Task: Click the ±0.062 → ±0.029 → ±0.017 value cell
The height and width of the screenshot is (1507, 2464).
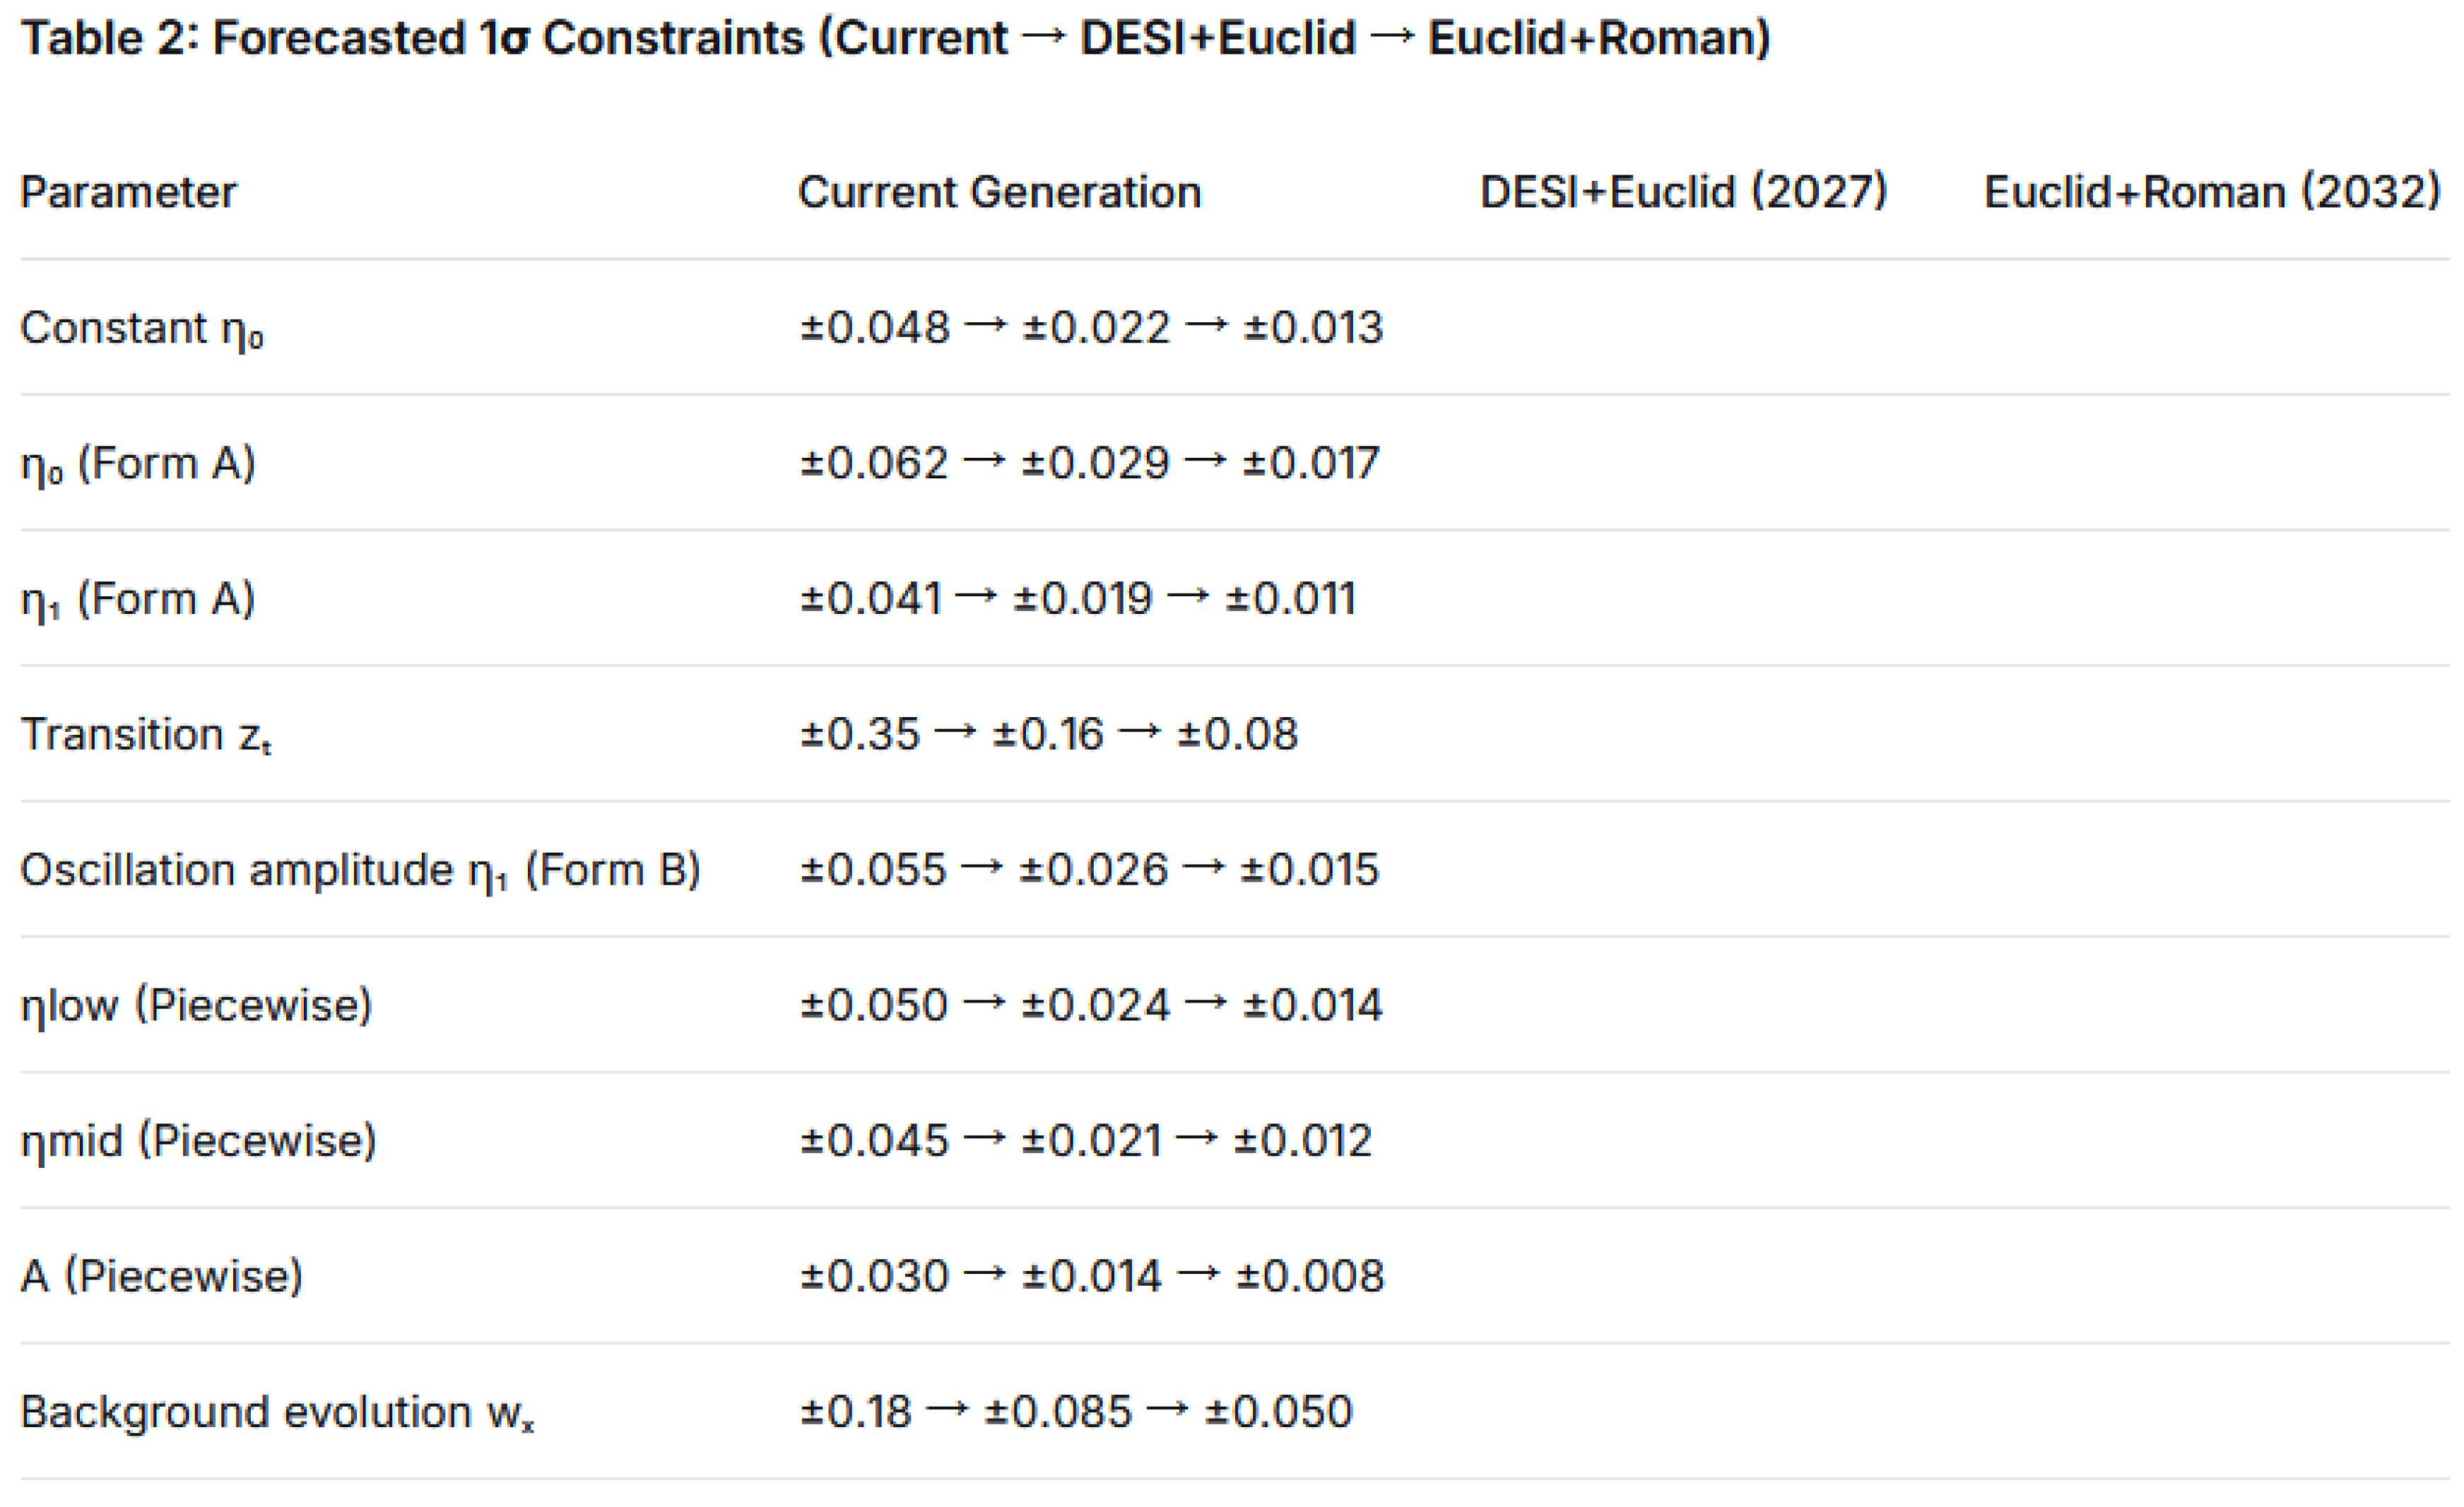Action: point(1089,464)
